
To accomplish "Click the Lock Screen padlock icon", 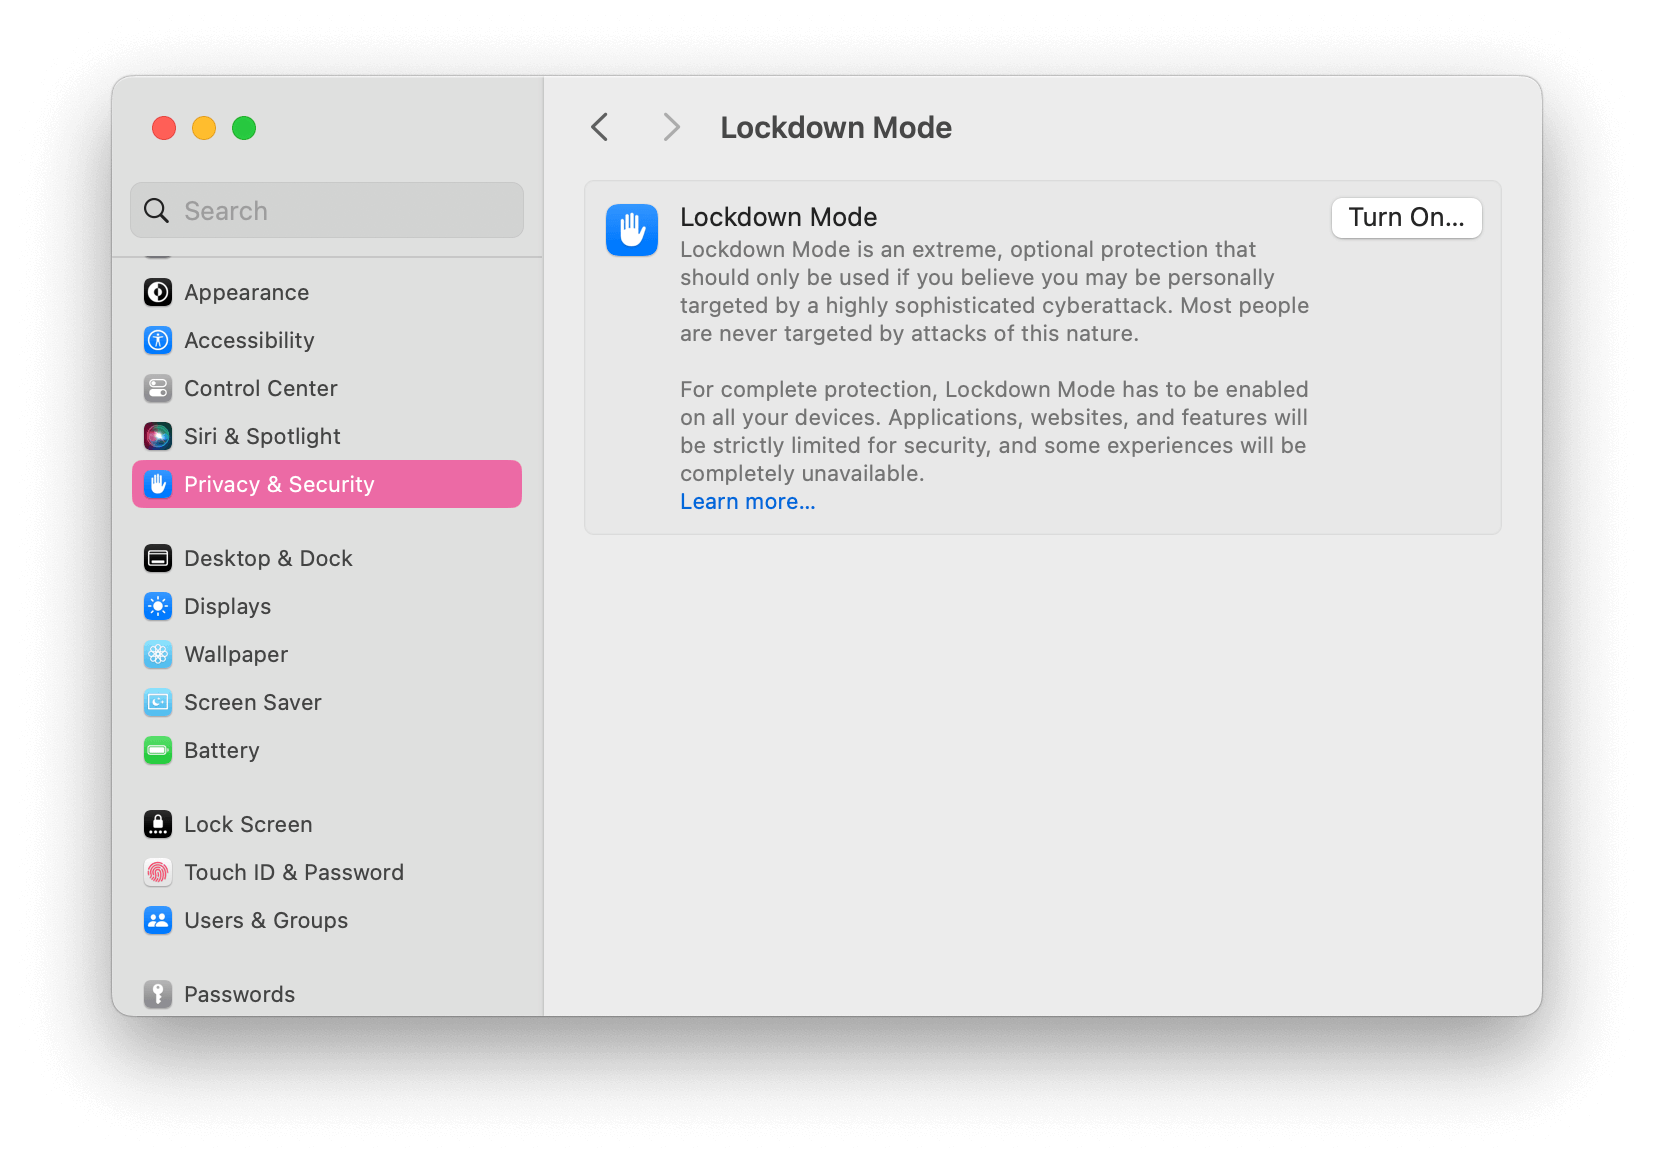I will [158, 824].
